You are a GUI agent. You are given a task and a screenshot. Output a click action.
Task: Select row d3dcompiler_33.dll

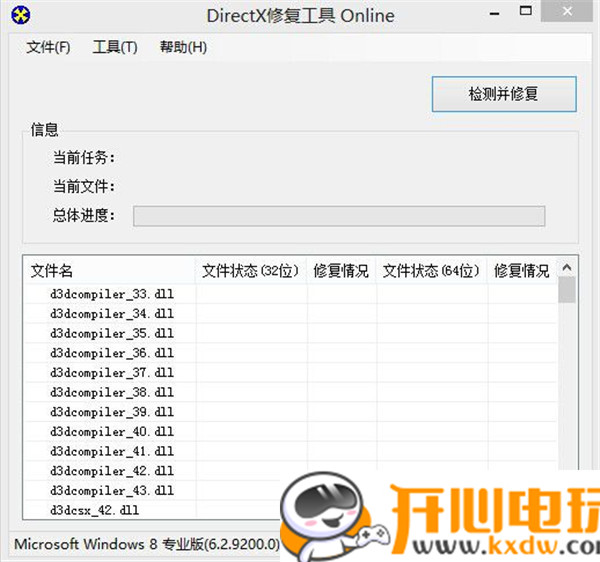291,294
